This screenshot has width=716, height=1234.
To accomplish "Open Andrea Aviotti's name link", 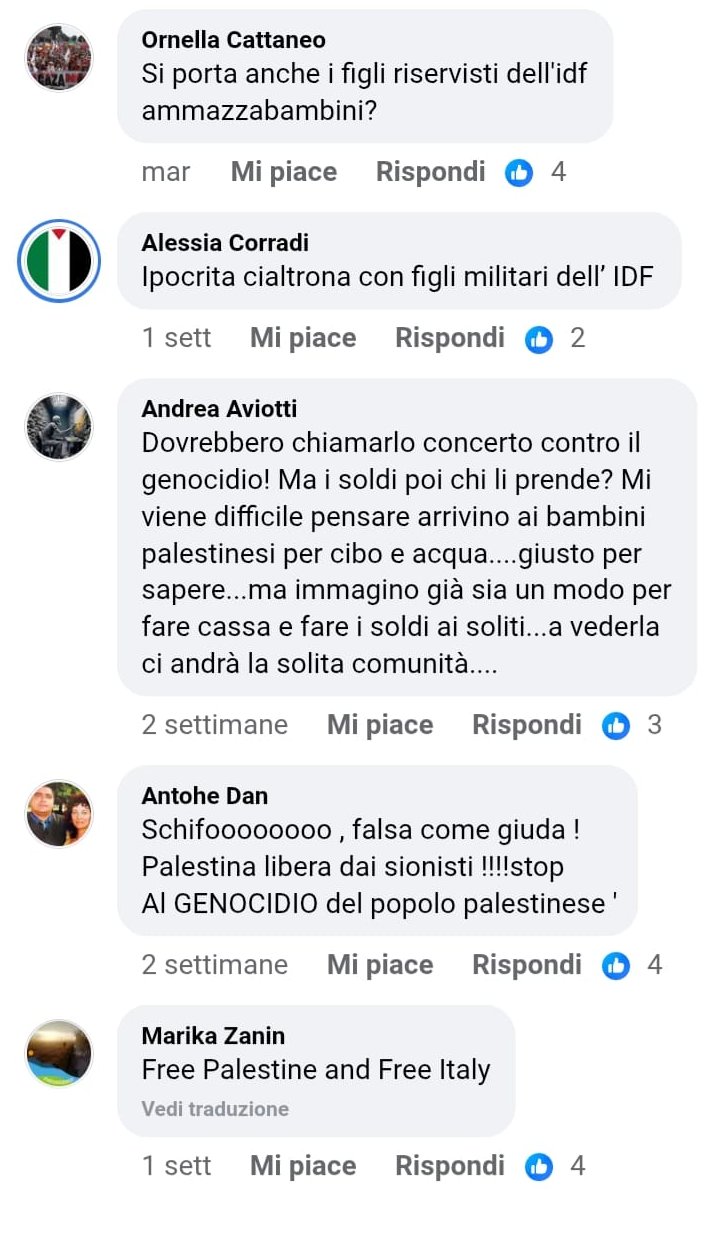I will pos(219,408).
